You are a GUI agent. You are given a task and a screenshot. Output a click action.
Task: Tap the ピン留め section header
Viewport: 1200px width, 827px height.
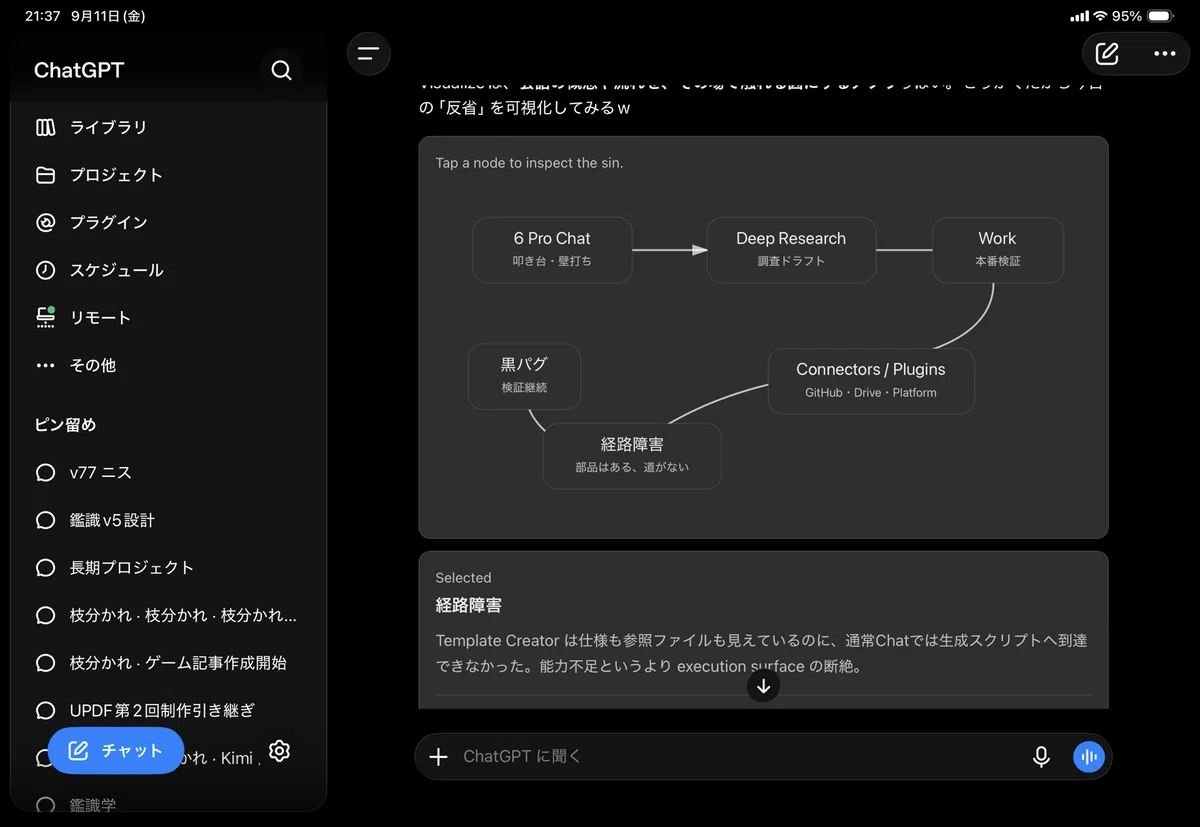pos(66,425)
